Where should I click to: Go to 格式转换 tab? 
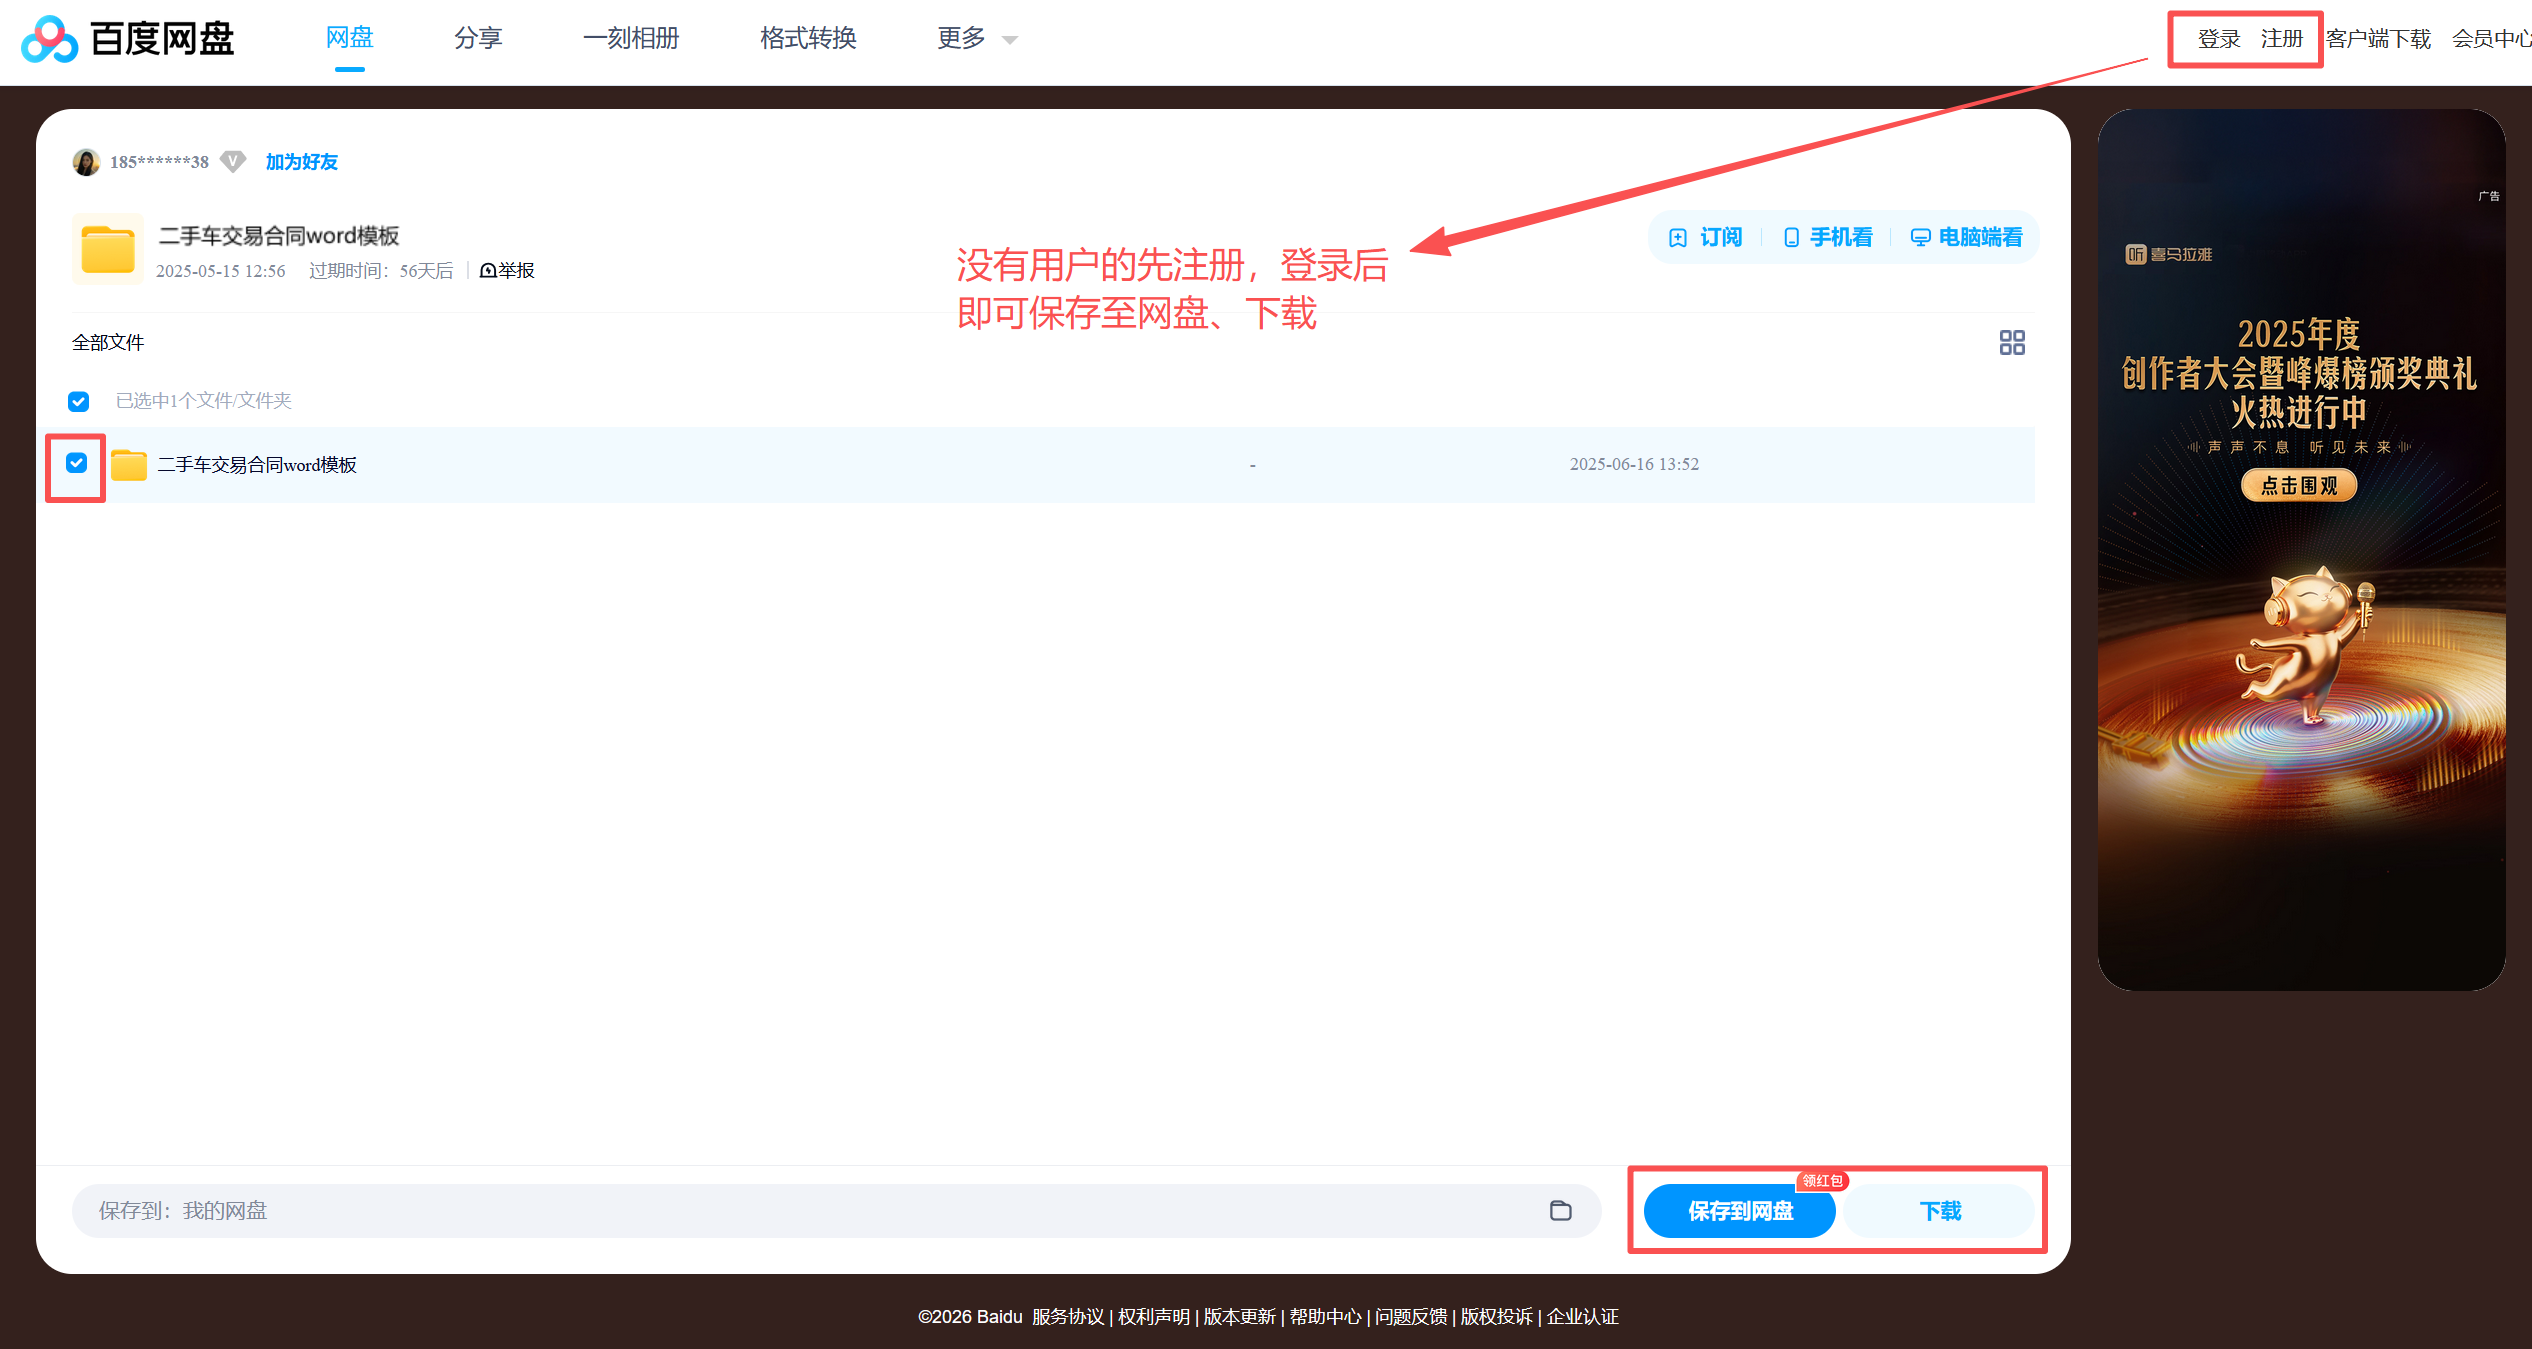[808, 39]
